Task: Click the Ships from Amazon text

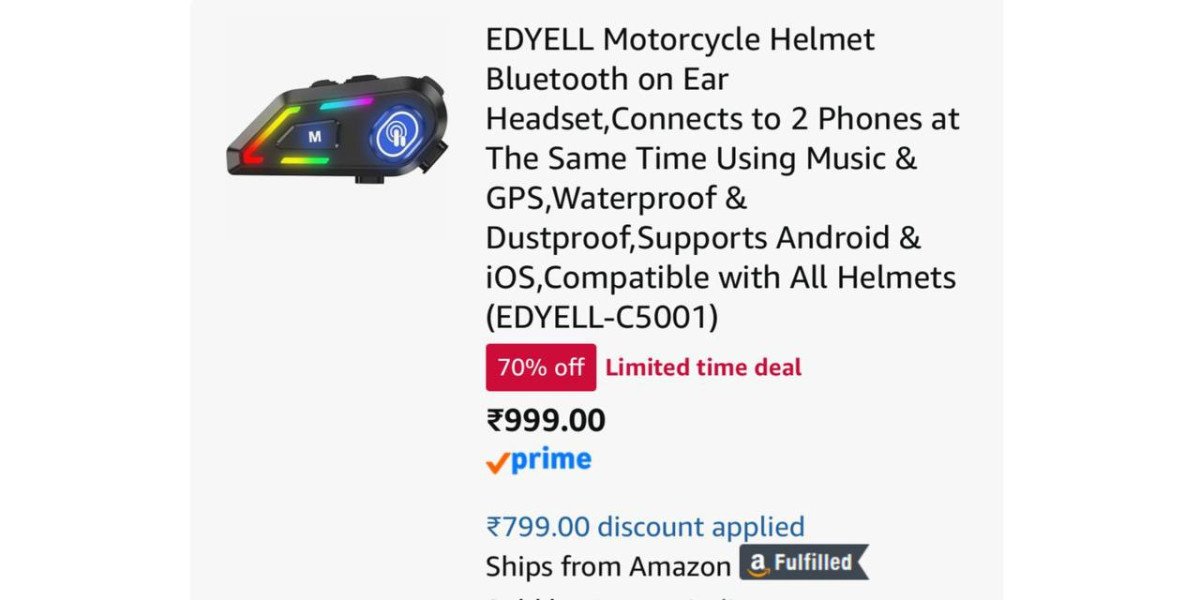Action: coord(608,566)
